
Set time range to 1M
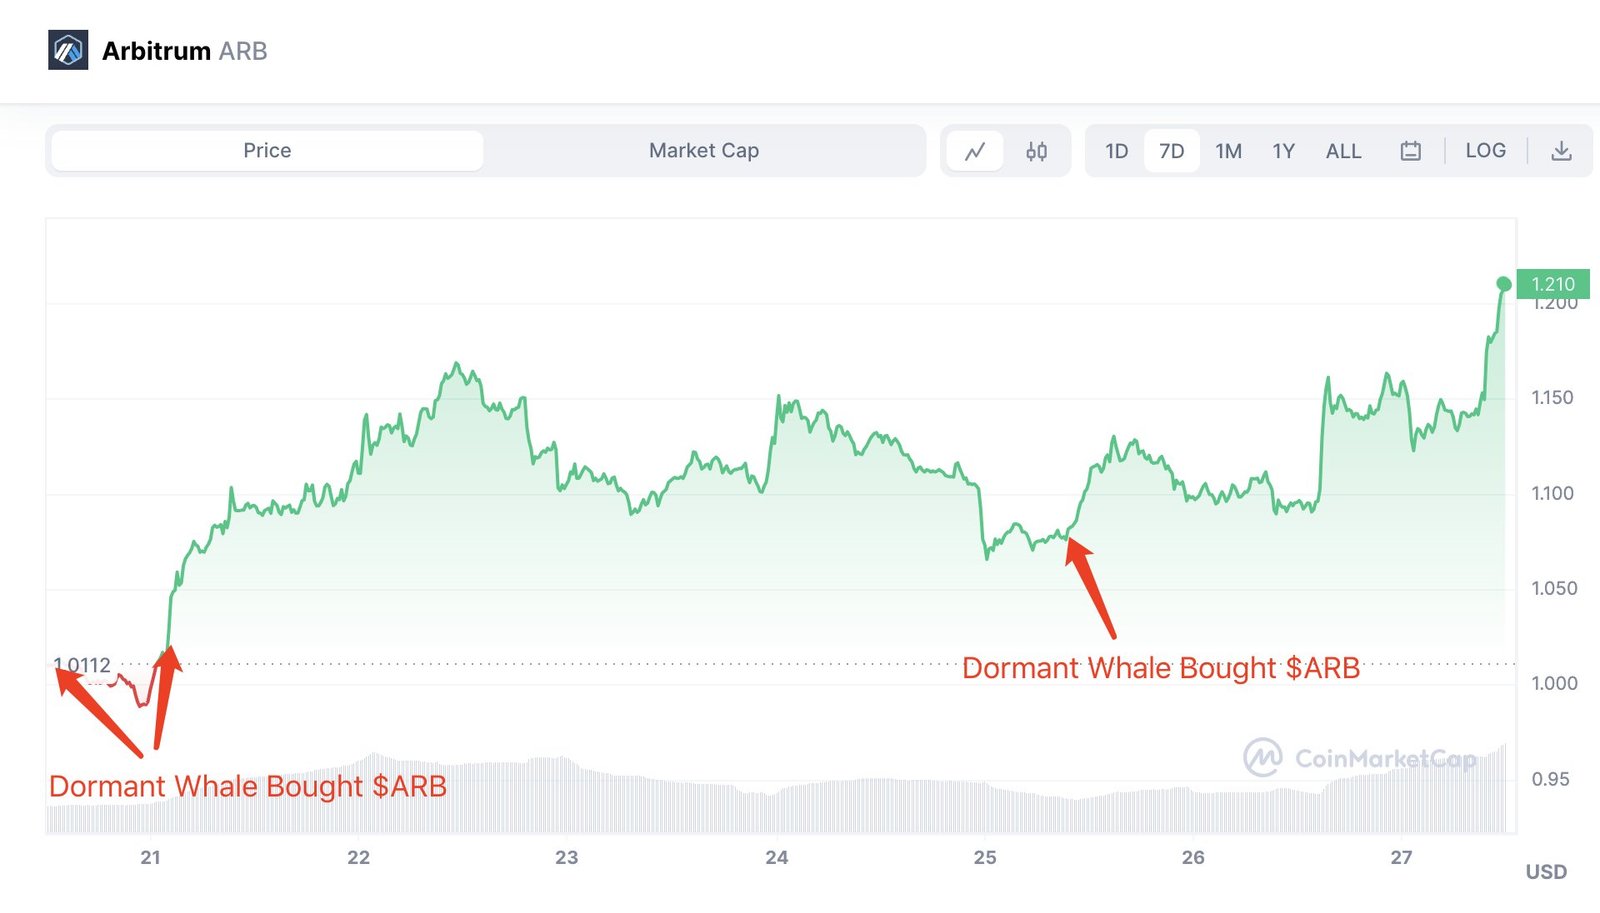pos(1228,151)
